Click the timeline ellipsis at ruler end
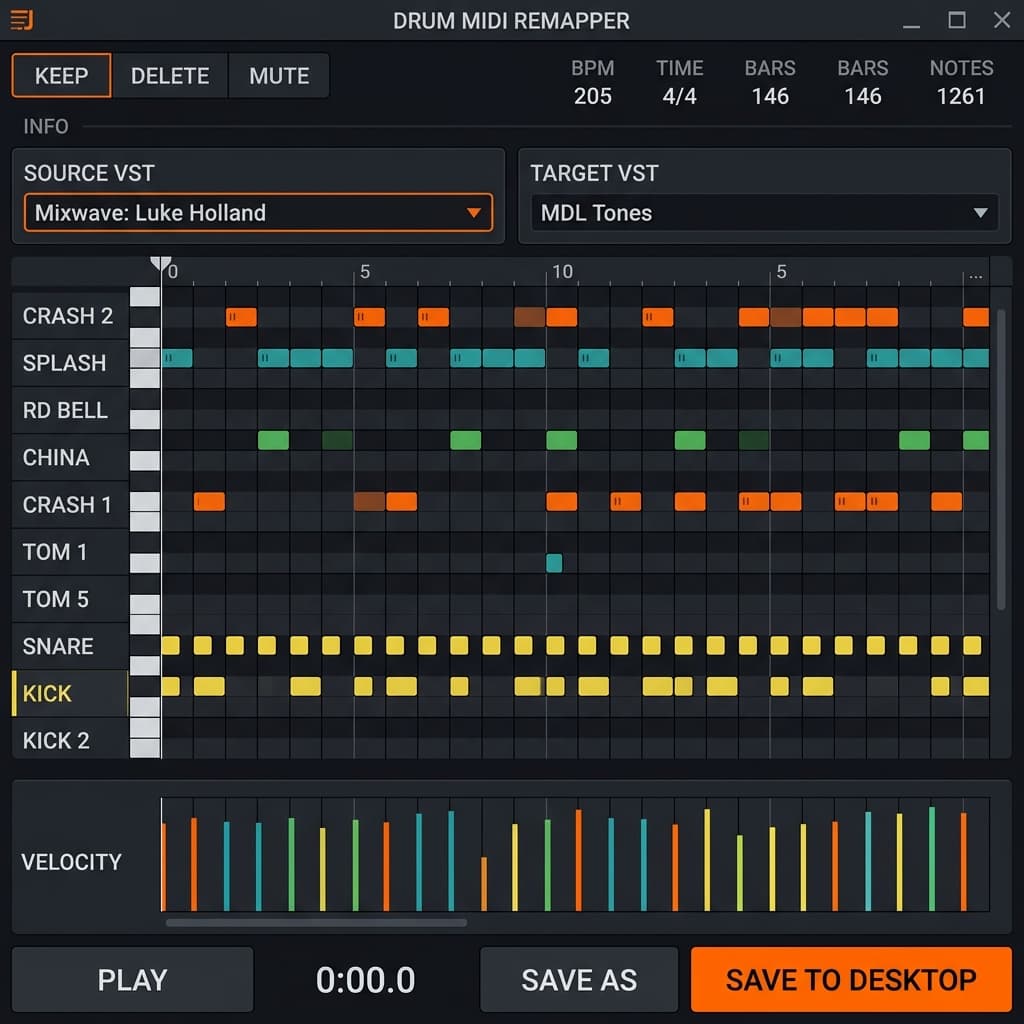 [976, 276]
